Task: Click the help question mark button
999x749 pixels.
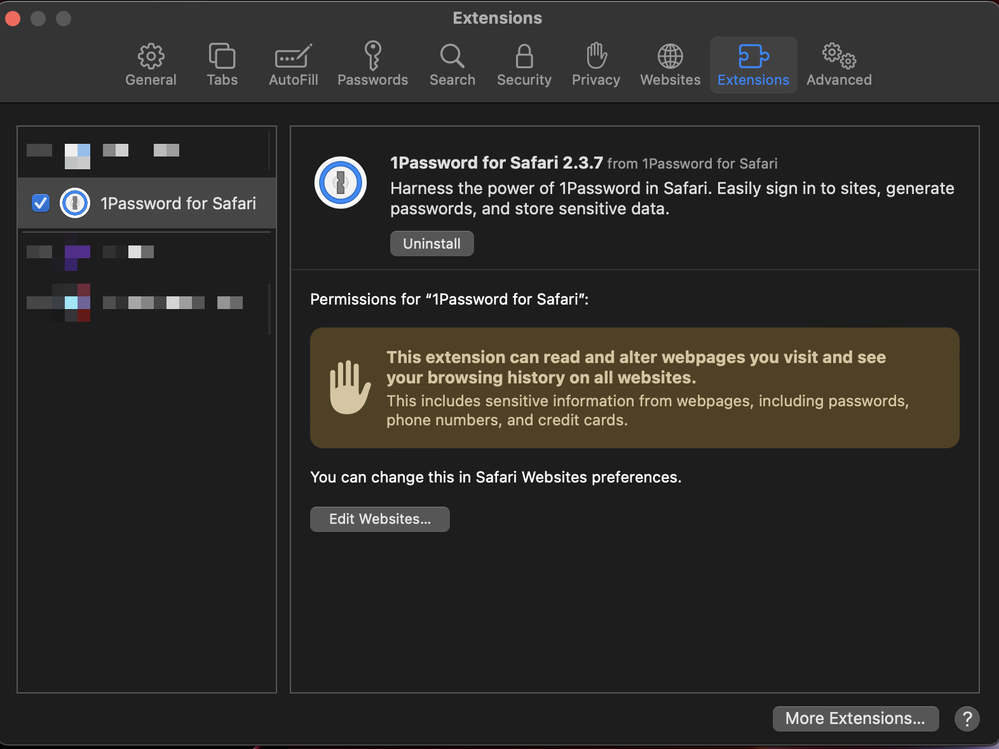Action: click(x=966, y=718)
